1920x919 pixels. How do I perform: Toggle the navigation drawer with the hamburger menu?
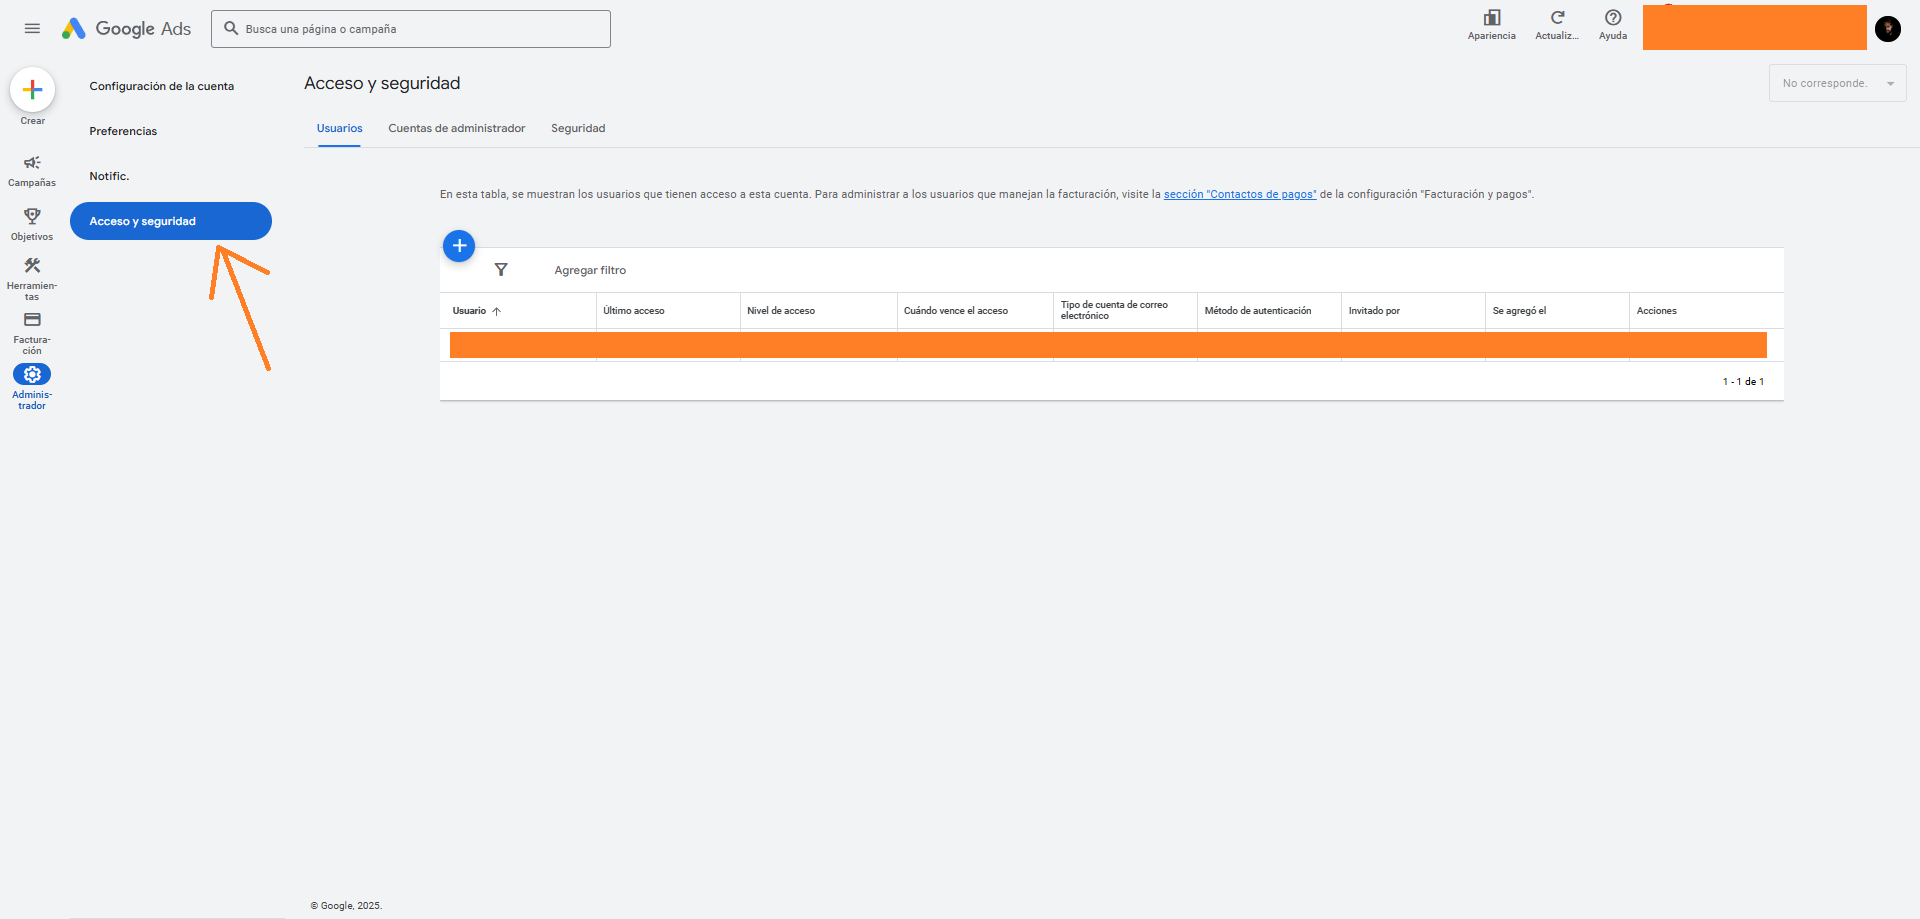[x=31, y=28]
